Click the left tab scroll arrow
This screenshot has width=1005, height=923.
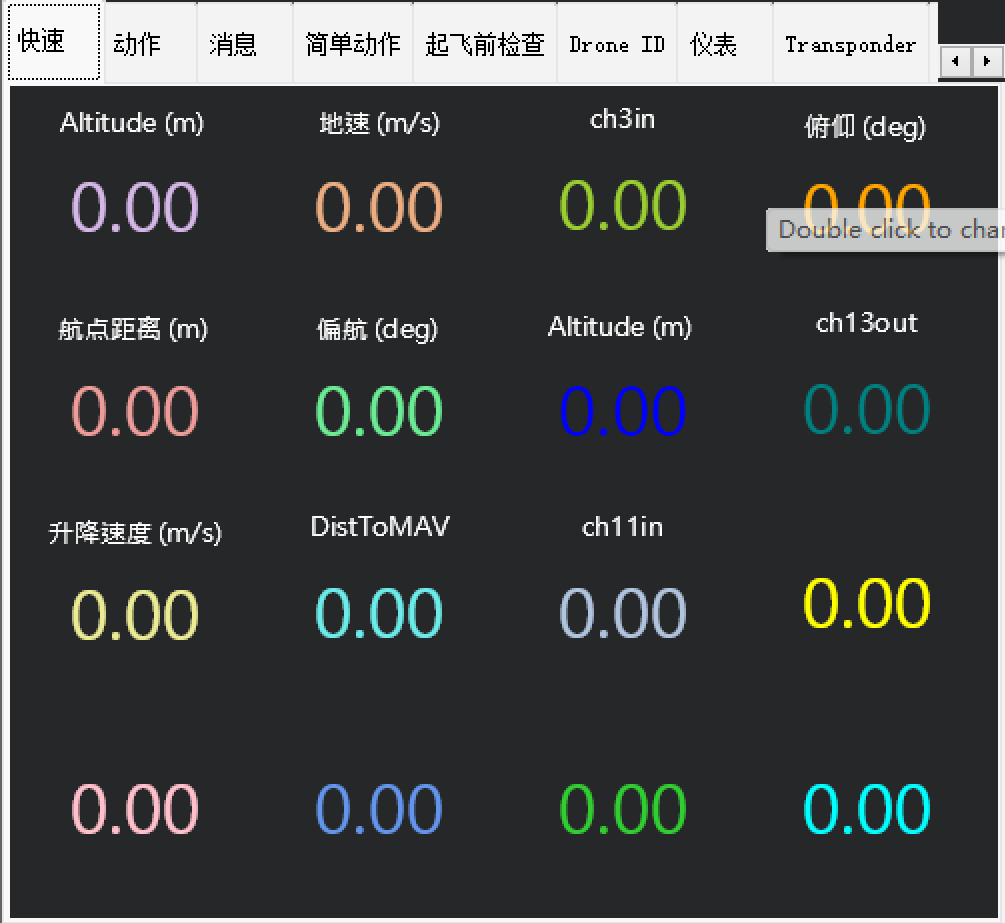tap(956, 62)
